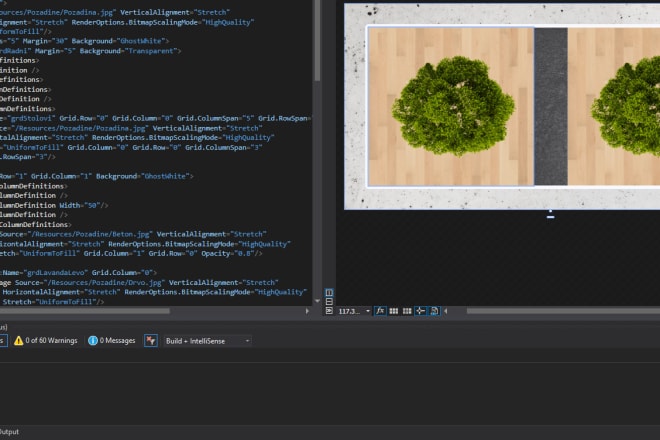Toggle show snap grid
Screen dimensions: 660x440
(394, 311)
